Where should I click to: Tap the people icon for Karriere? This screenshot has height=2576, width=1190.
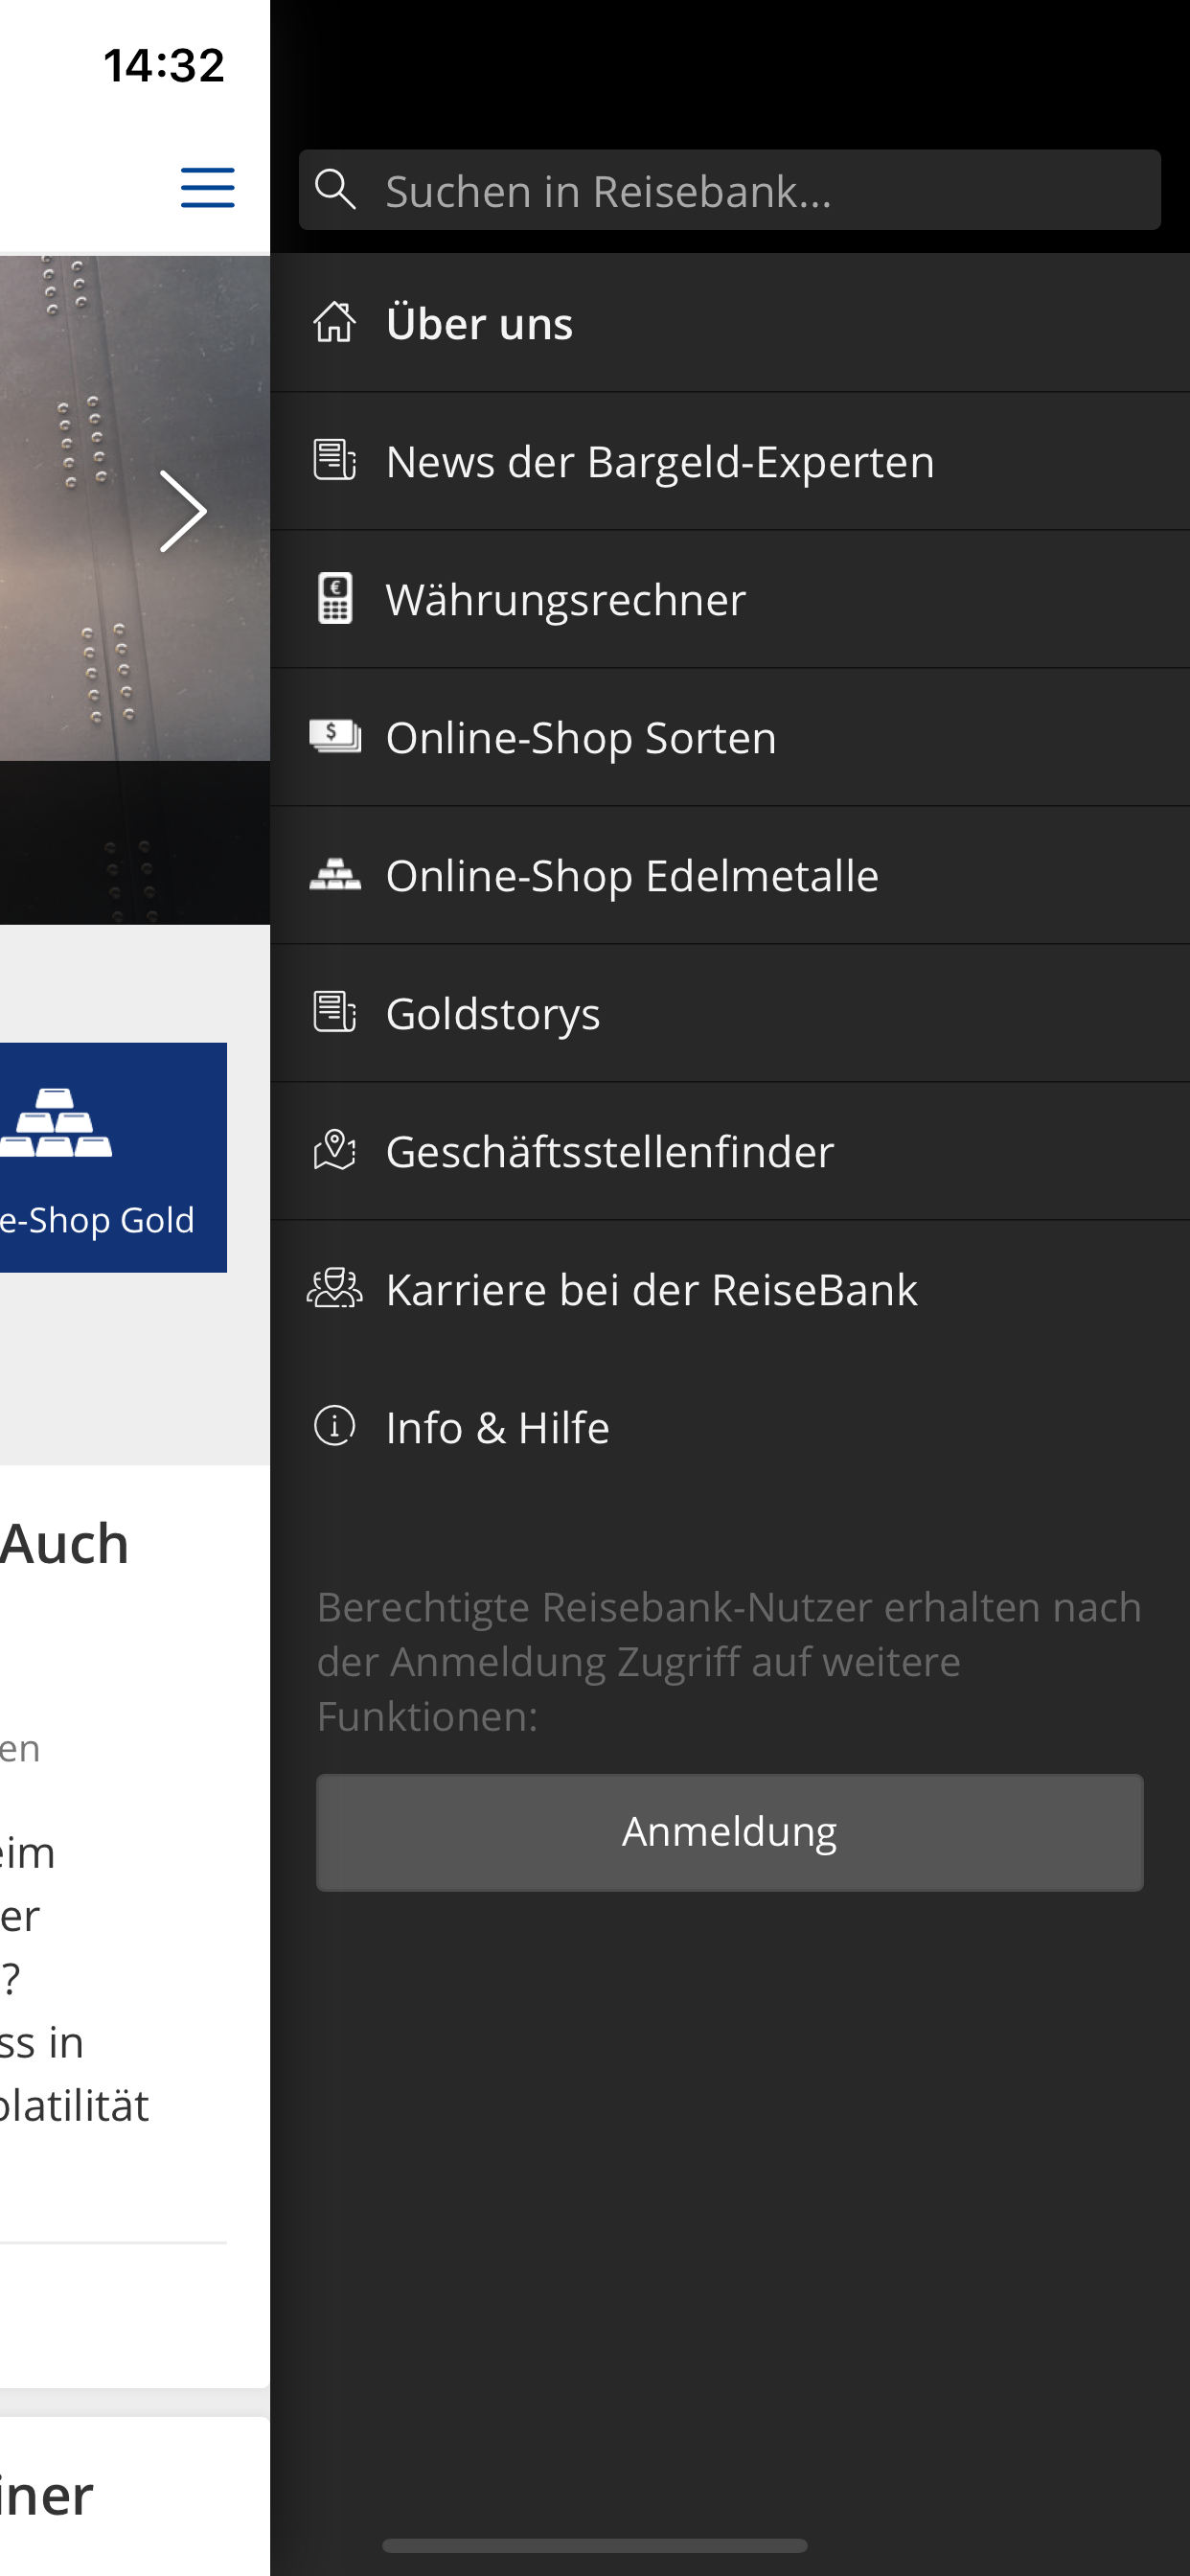point(334,1288)
